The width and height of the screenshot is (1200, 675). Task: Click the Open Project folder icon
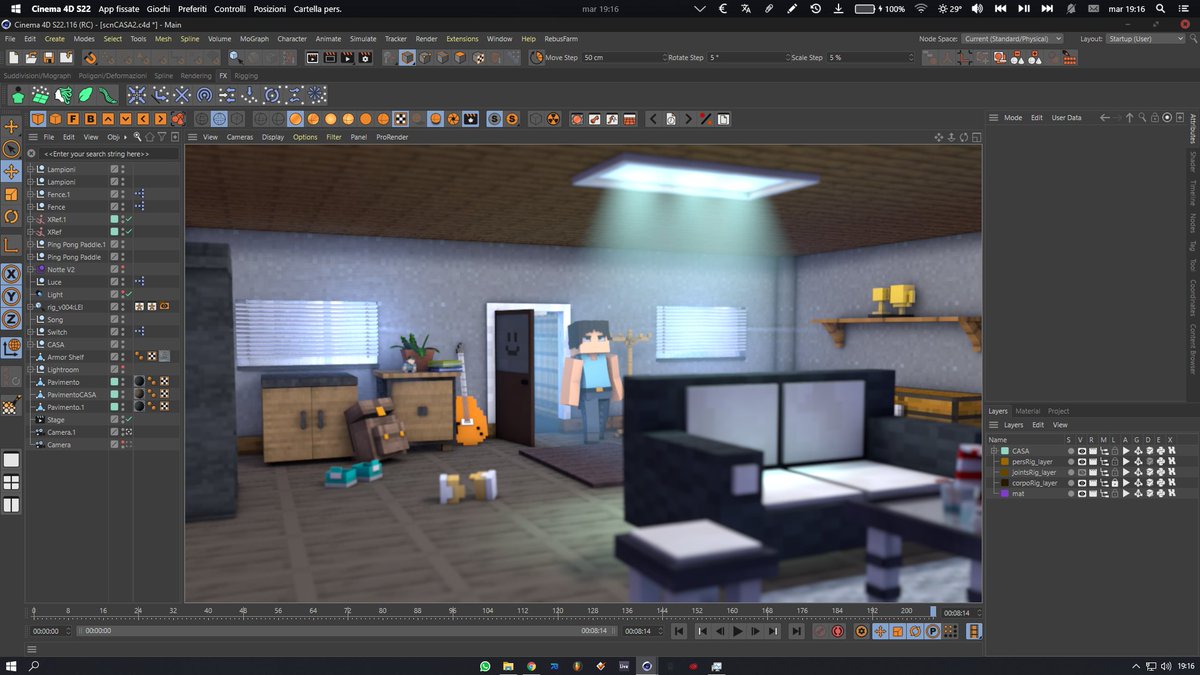click(30, 58)
